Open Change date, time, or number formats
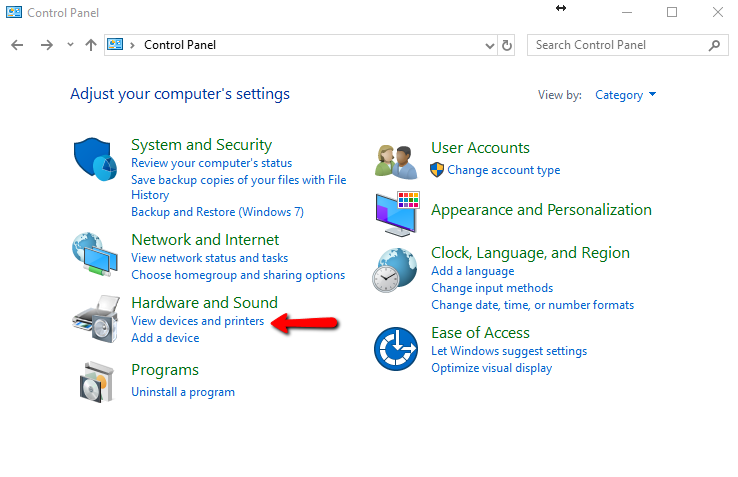 [x=532, y=305]
